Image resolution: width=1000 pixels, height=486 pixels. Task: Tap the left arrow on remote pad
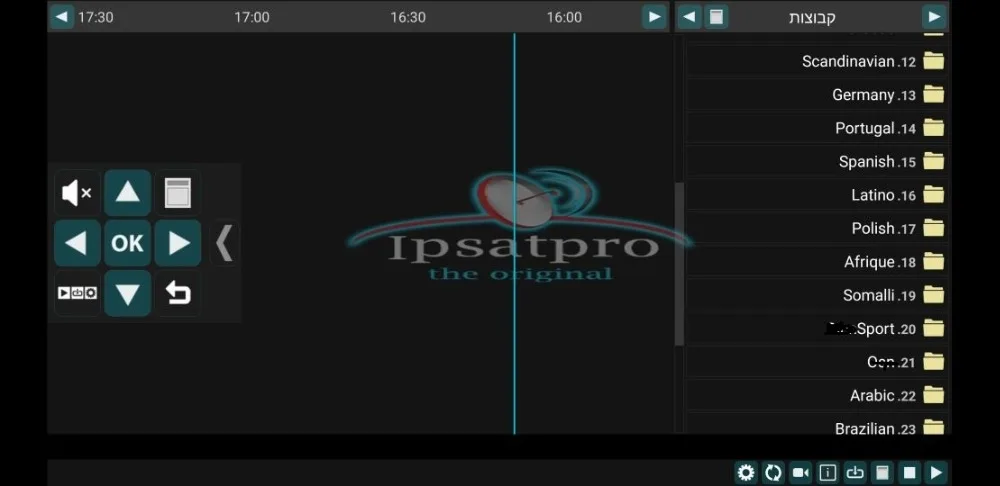point(77,243)
